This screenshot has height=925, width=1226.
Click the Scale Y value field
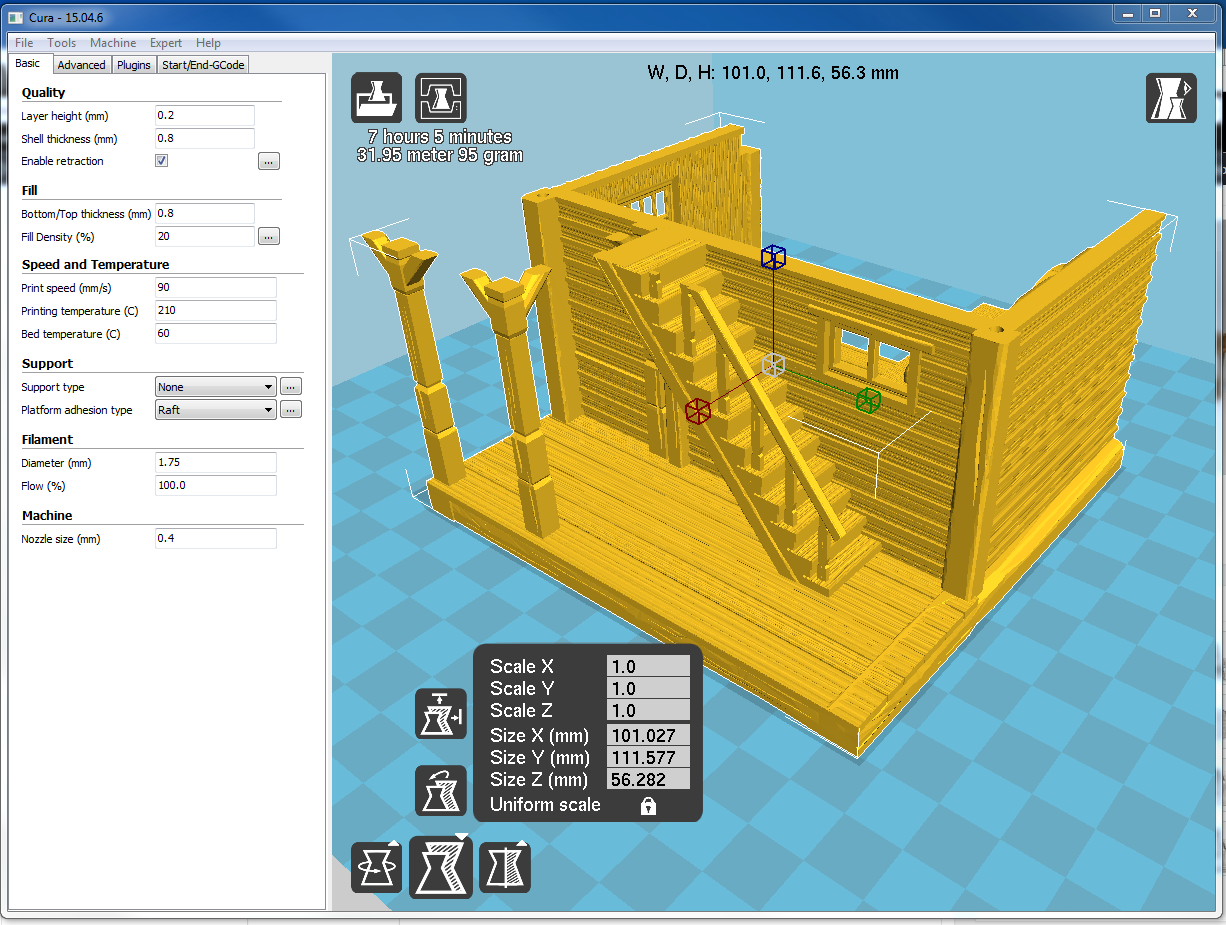tap(648, 689)
